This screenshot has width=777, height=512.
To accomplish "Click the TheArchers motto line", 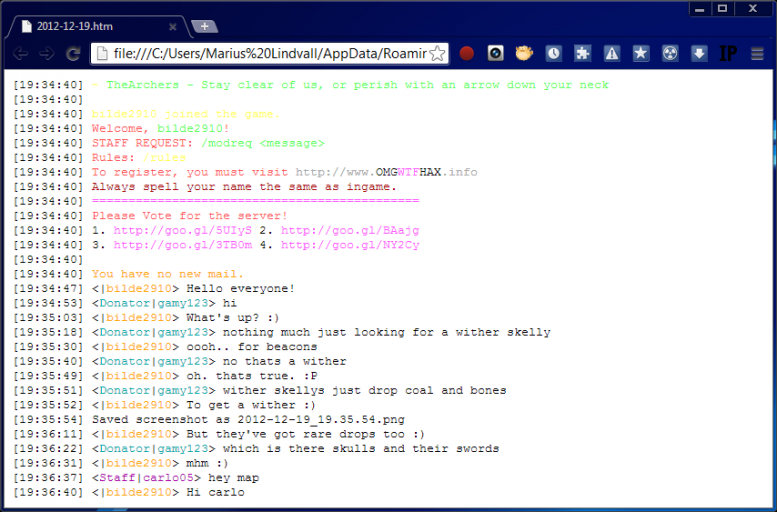I will (350, 85).
